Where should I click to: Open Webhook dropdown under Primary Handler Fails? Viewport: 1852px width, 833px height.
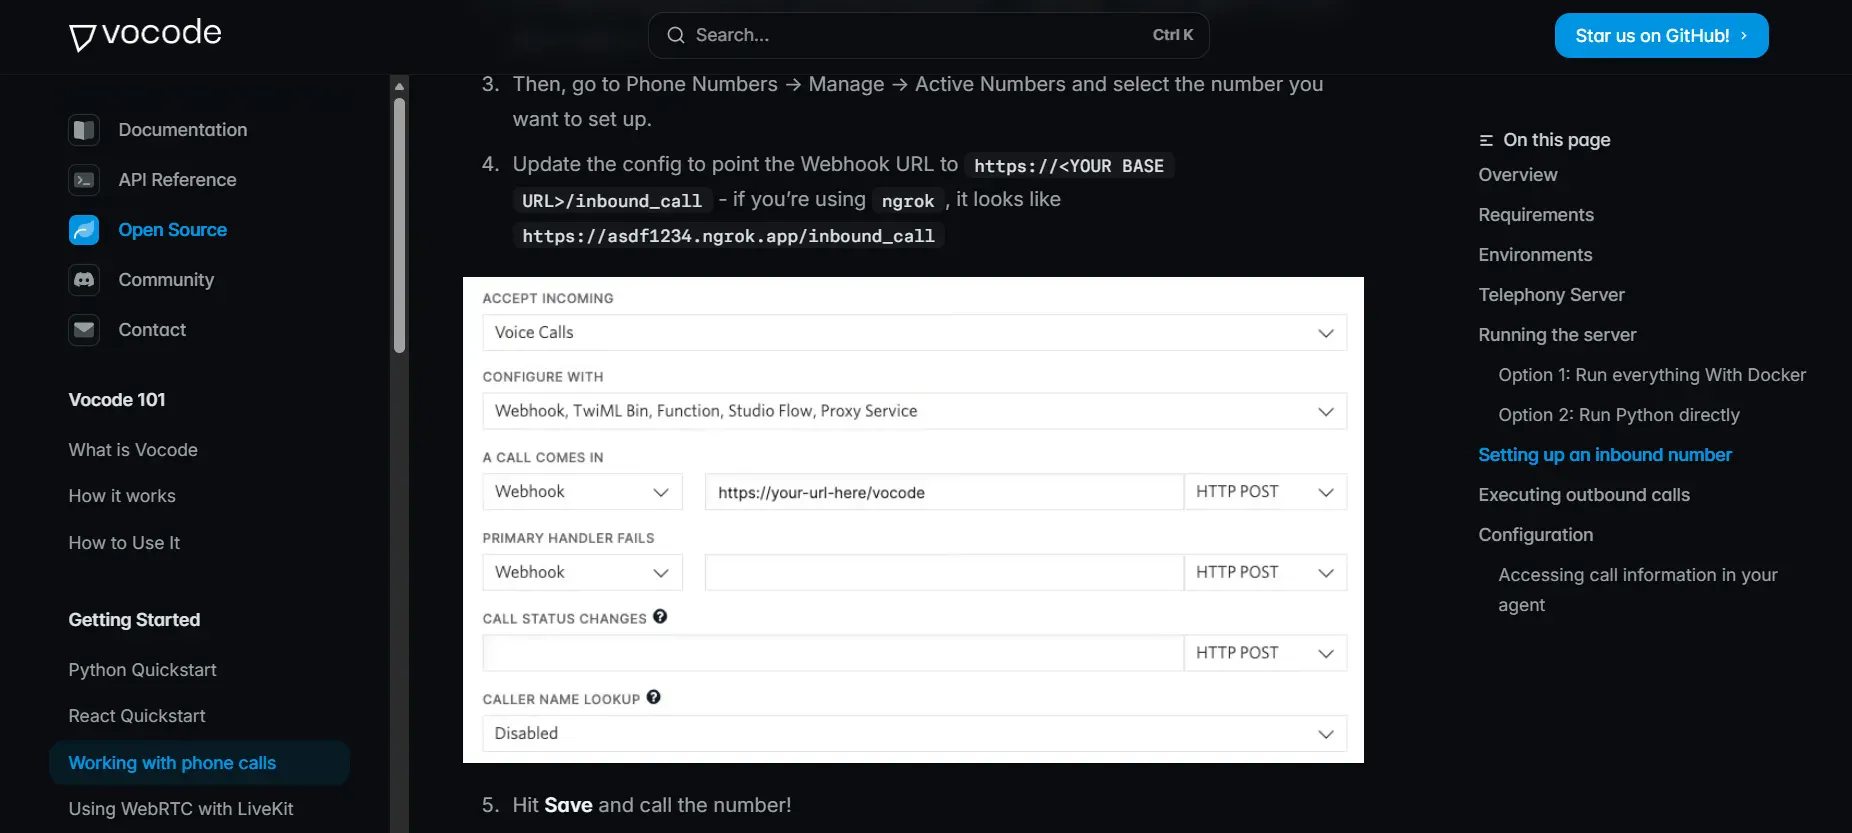(x=582, y=572)
